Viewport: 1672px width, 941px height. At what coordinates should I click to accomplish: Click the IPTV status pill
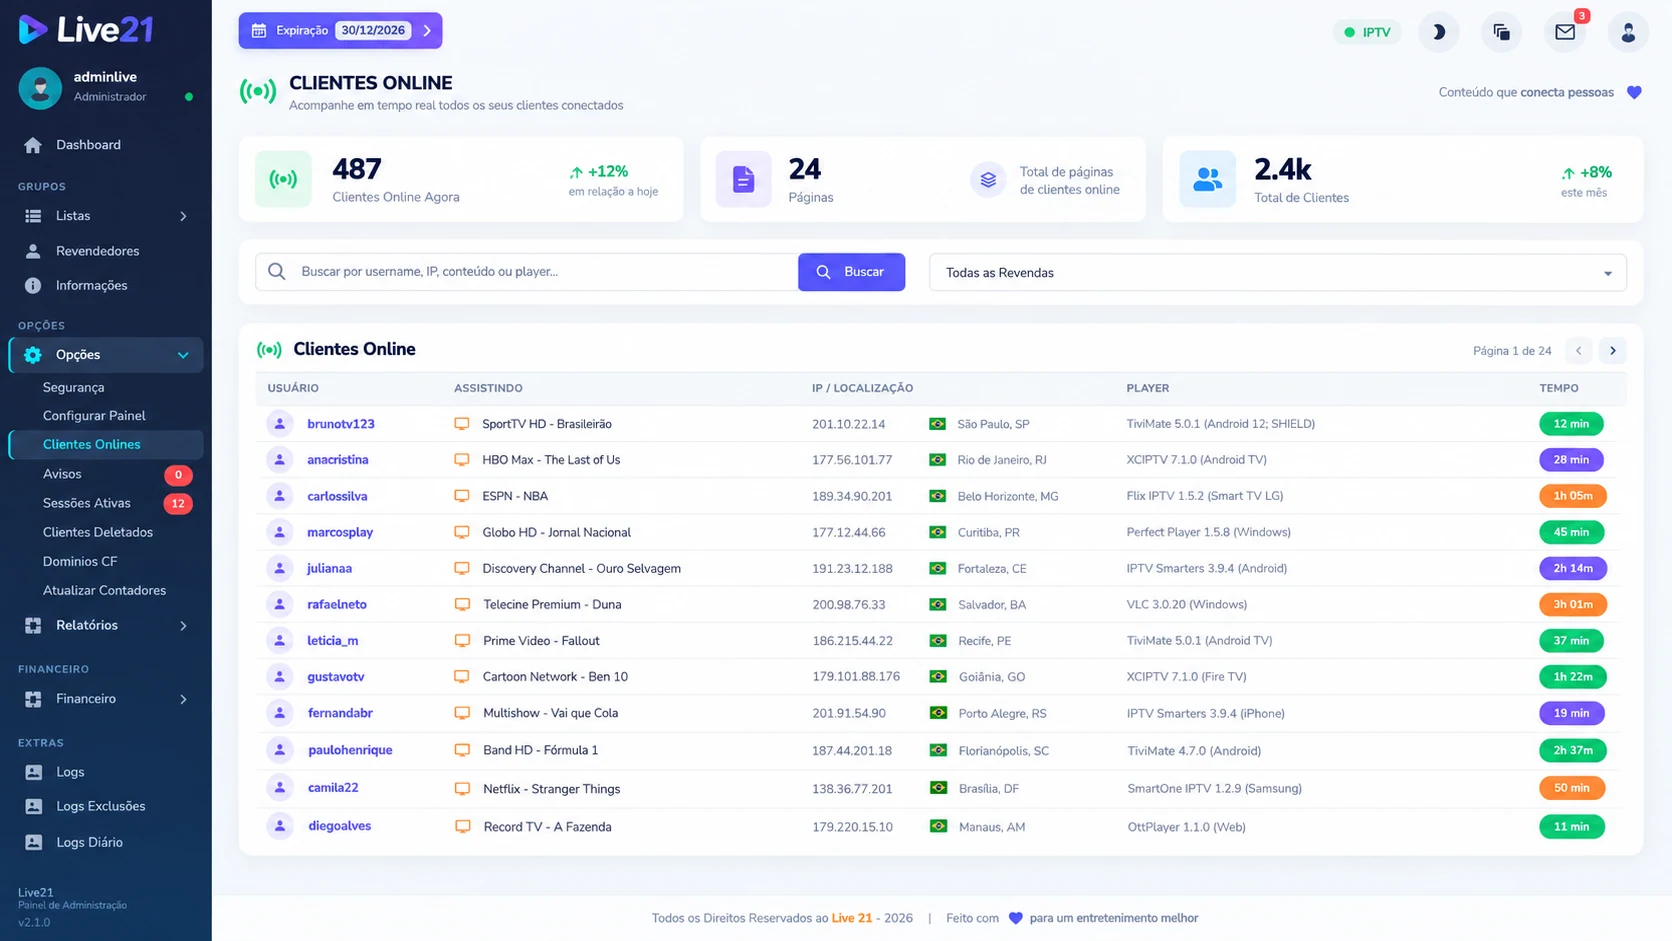pyautogui.click(x=1367, y=32)
